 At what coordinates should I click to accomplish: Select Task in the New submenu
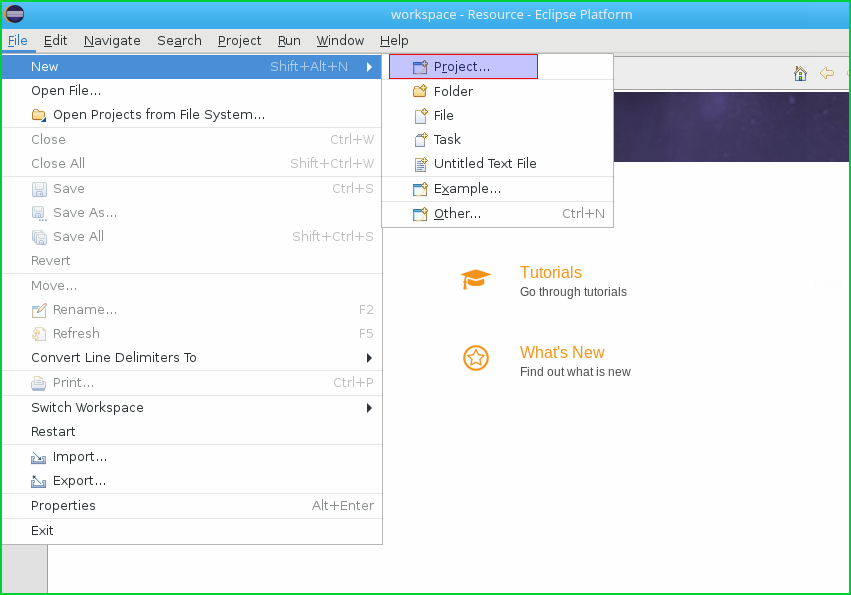pyautogui.click(x=498, y=140)
